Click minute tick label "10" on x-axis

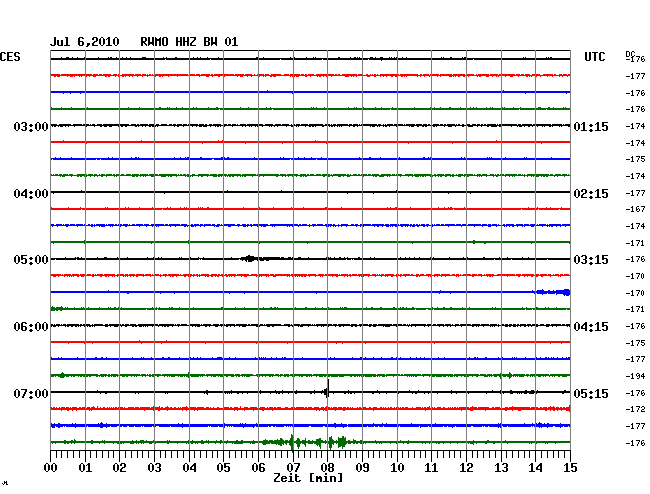point(397,468)
